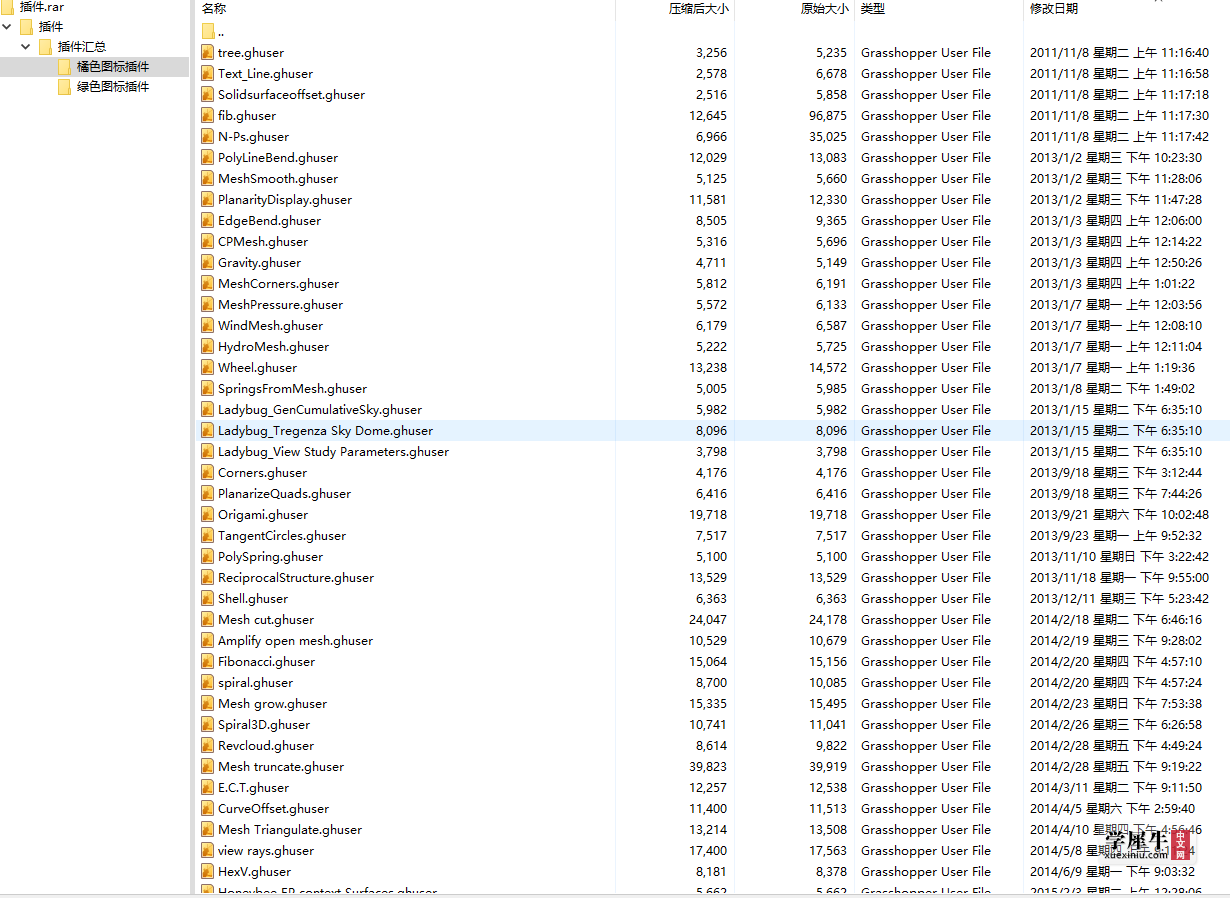Select CurveOffset.ghuser file name
The width and height of the screenshot is (1230, 898).
click(273, 808)
